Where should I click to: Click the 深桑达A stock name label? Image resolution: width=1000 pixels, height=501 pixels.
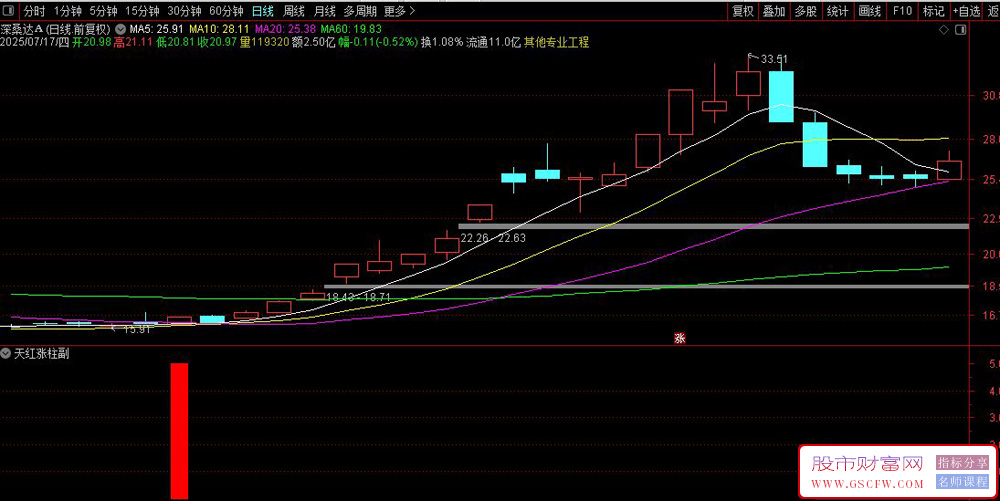point(22,29)
